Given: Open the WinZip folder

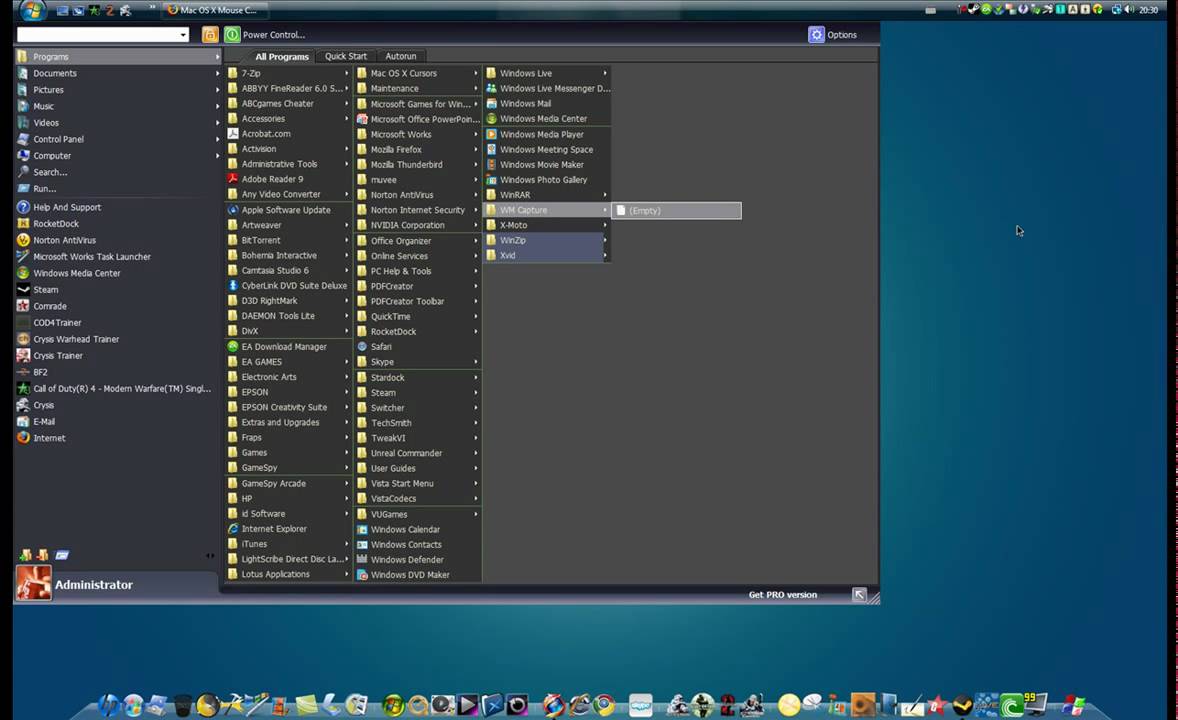Looking at the screenshot, I should point(547,241).
